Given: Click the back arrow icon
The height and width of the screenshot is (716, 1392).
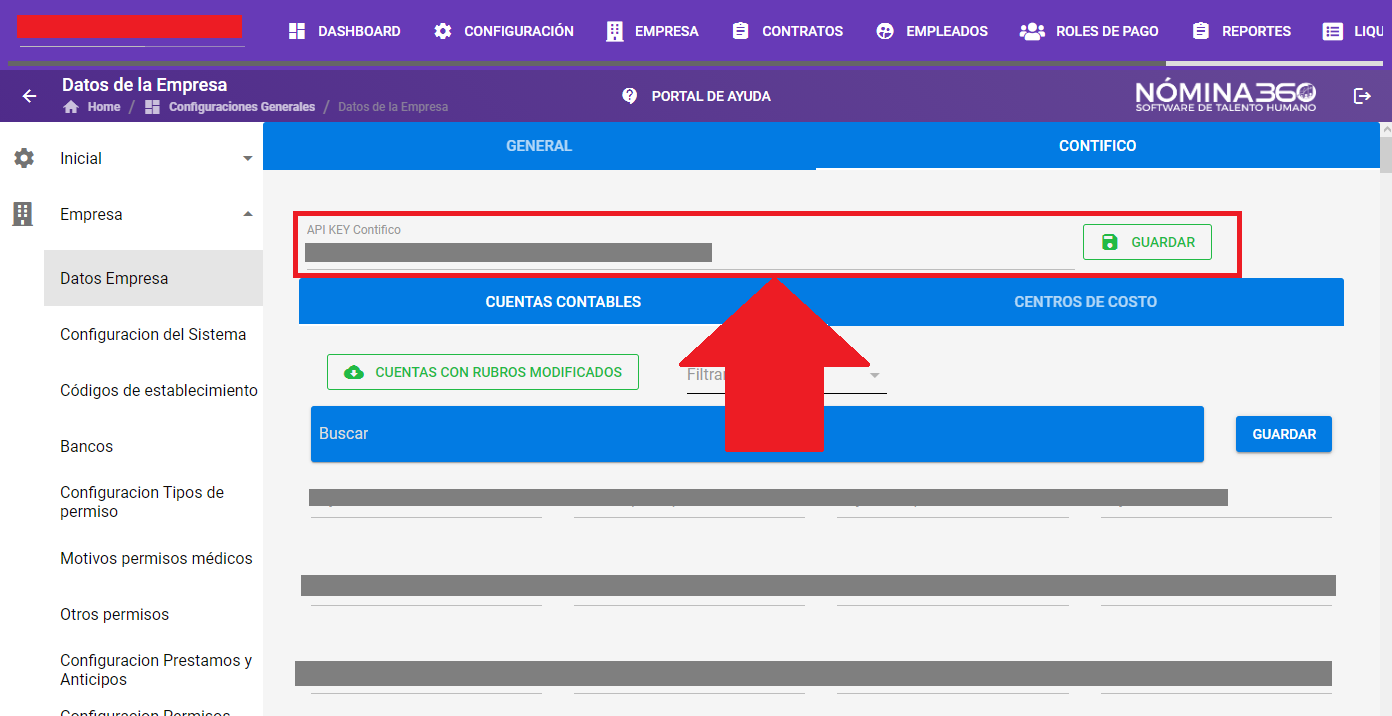Looking at the screenshot, I should coord(29,96).
